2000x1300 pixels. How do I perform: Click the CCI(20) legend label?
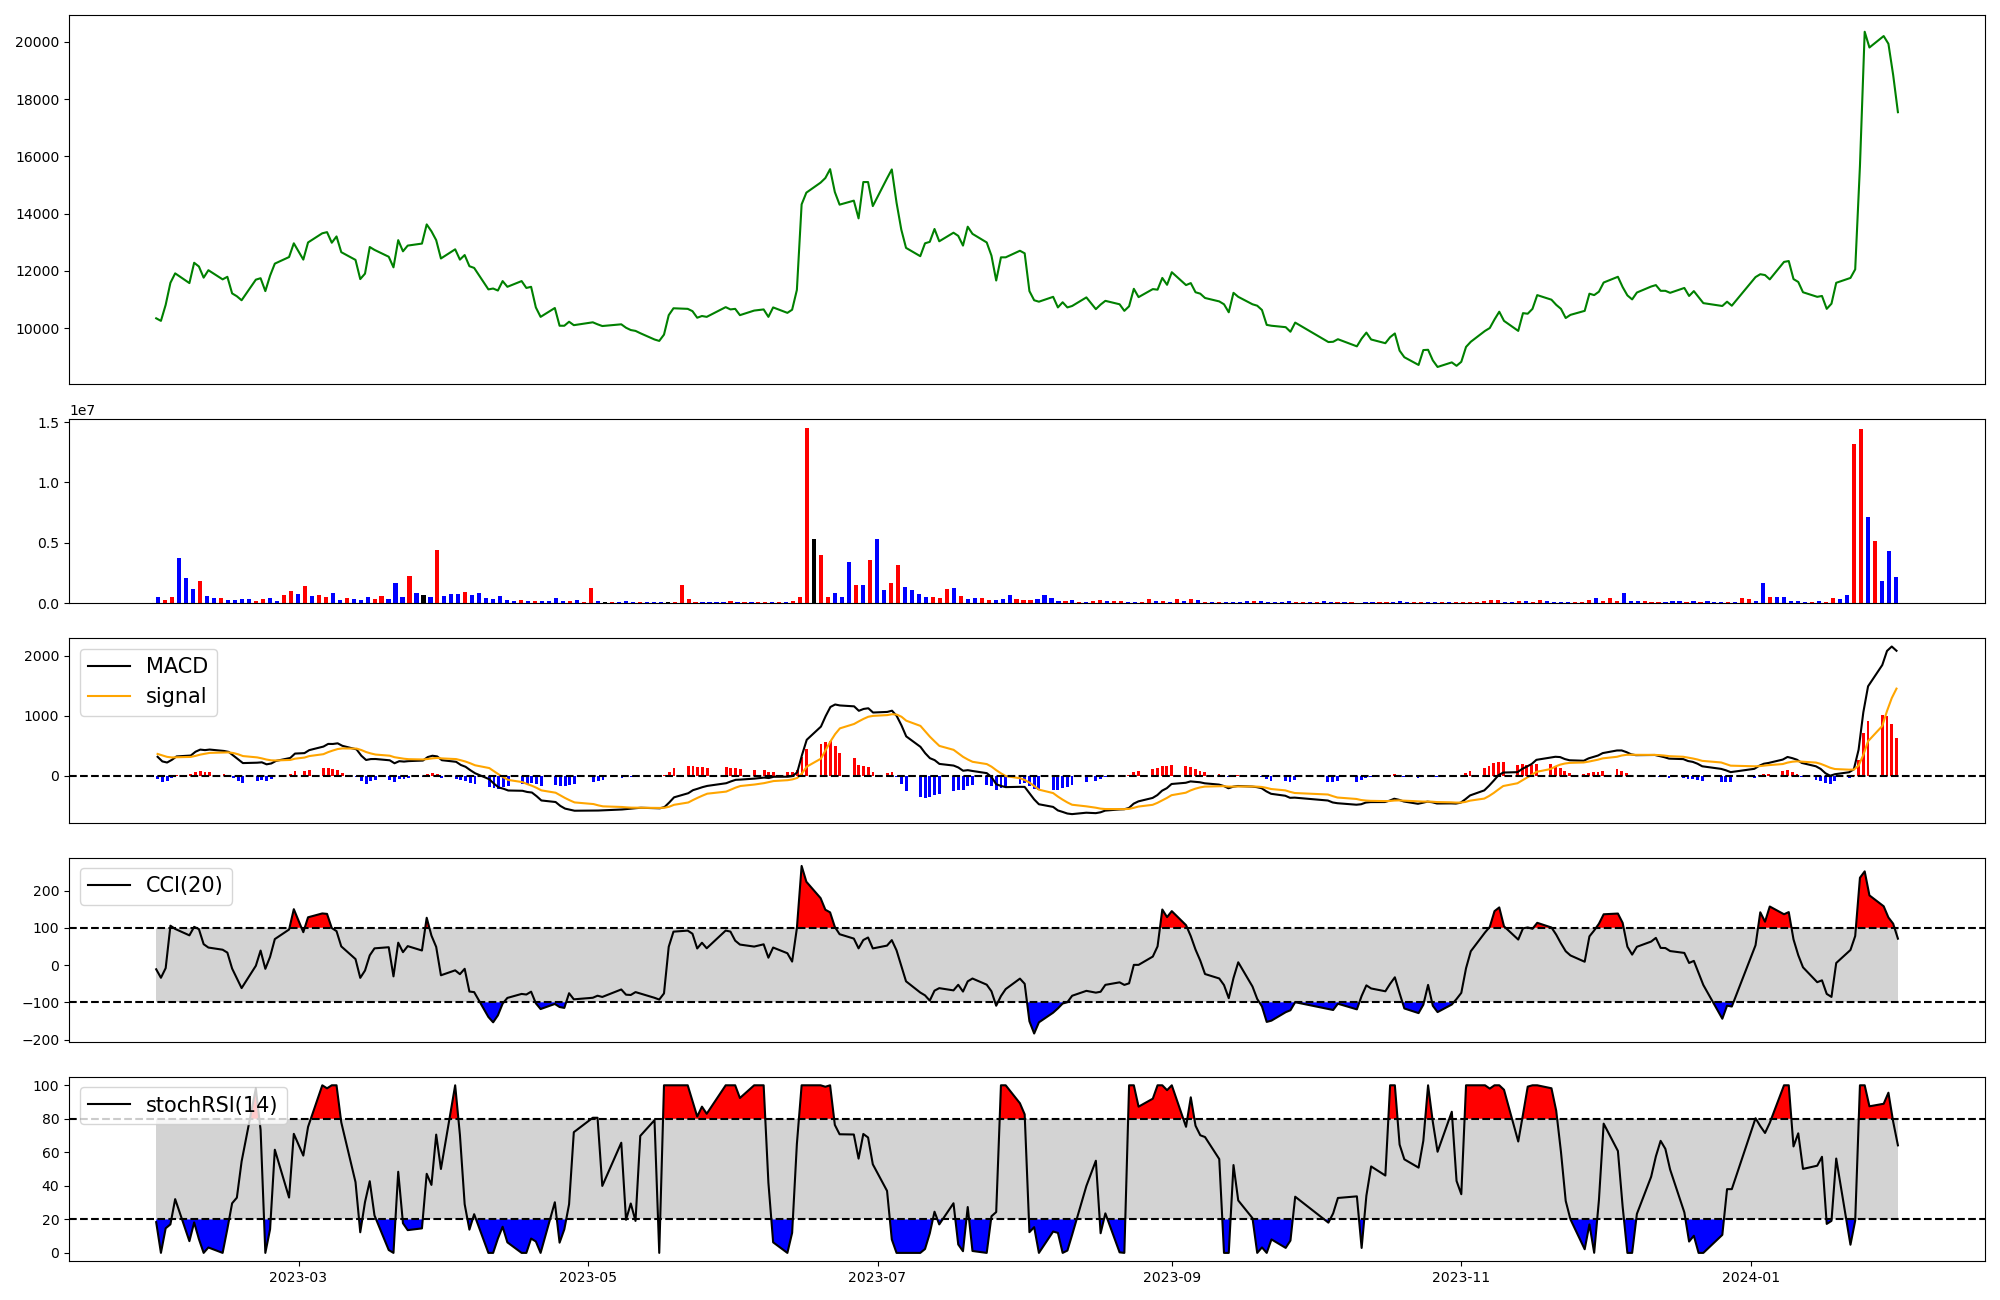(184, 886)
